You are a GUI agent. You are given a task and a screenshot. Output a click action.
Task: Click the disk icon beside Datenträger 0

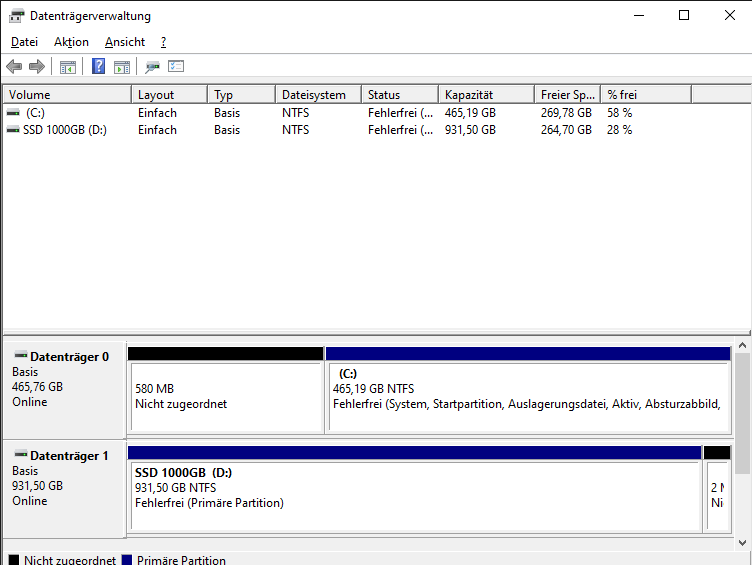(x=21, y=355)
